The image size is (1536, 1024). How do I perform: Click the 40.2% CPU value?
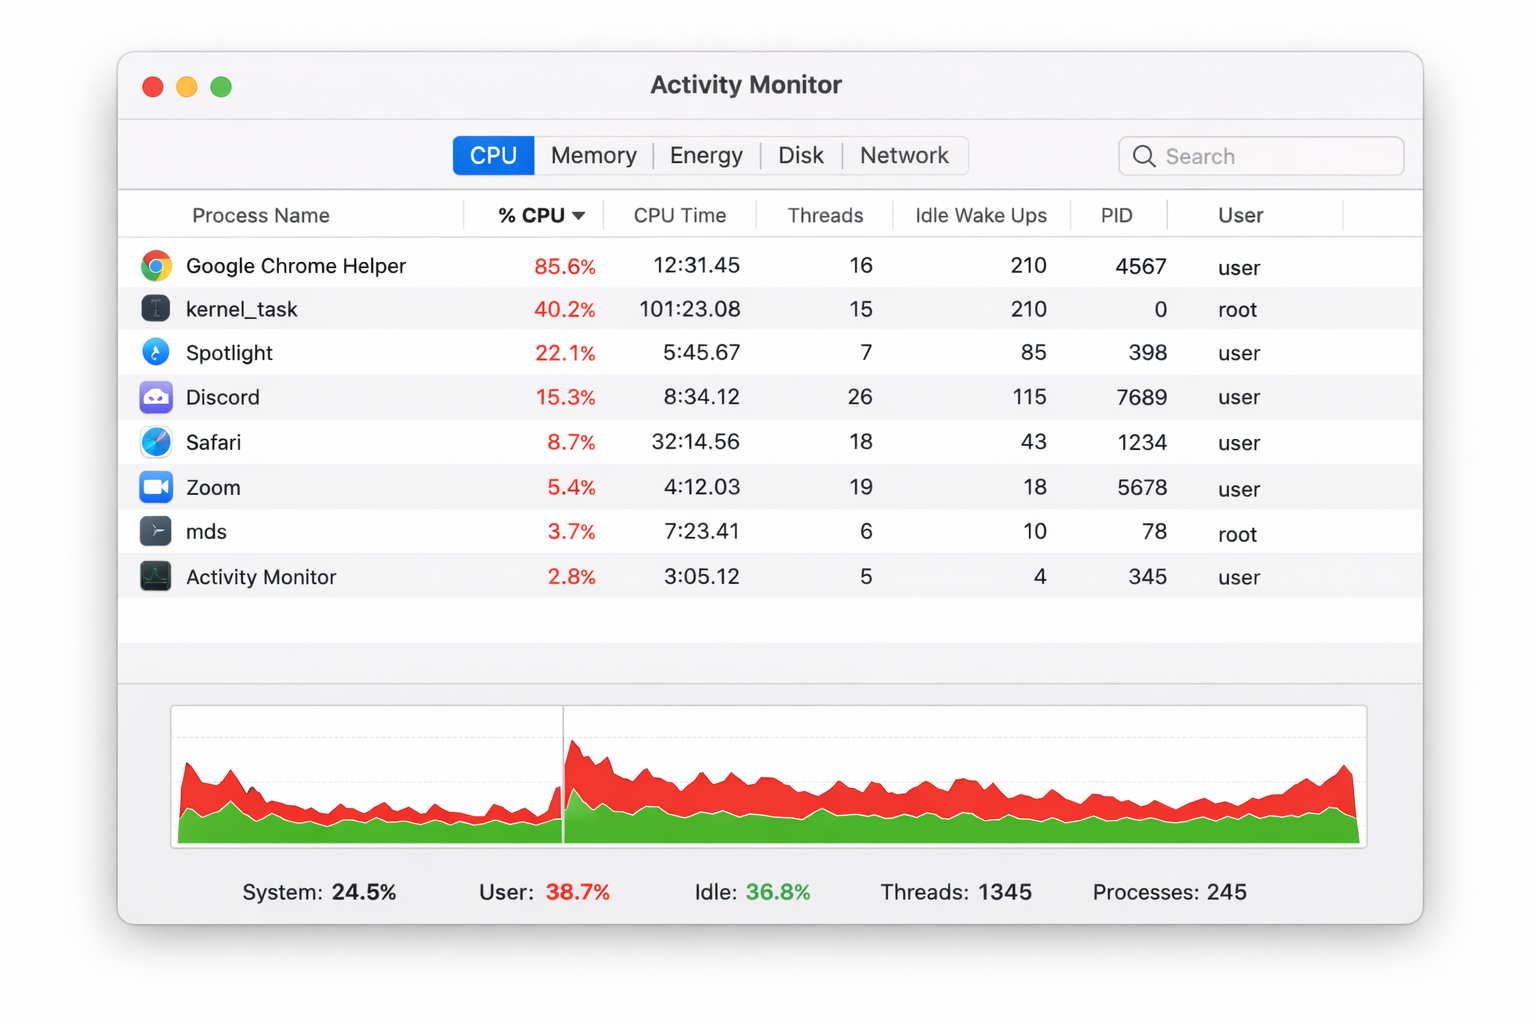coord(565,310)
